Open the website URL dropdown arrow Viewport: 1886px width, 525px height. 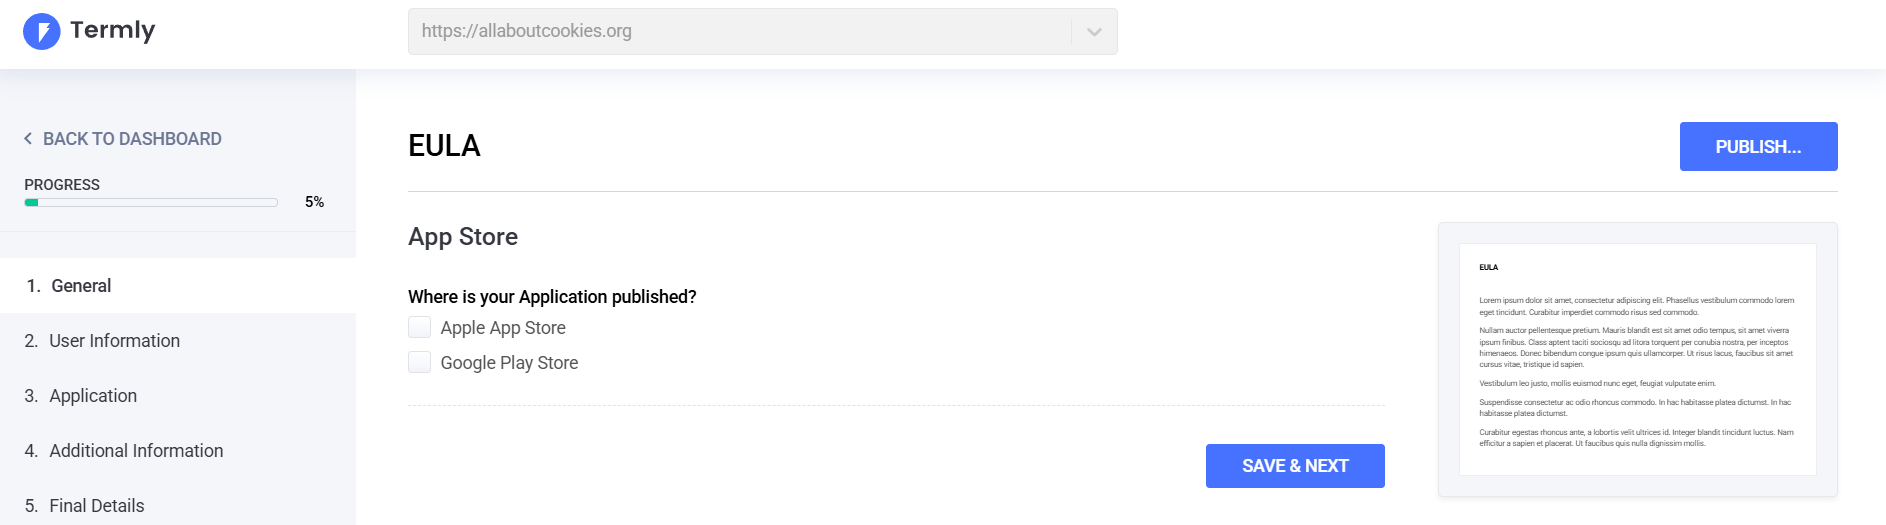pos(1094,32)
